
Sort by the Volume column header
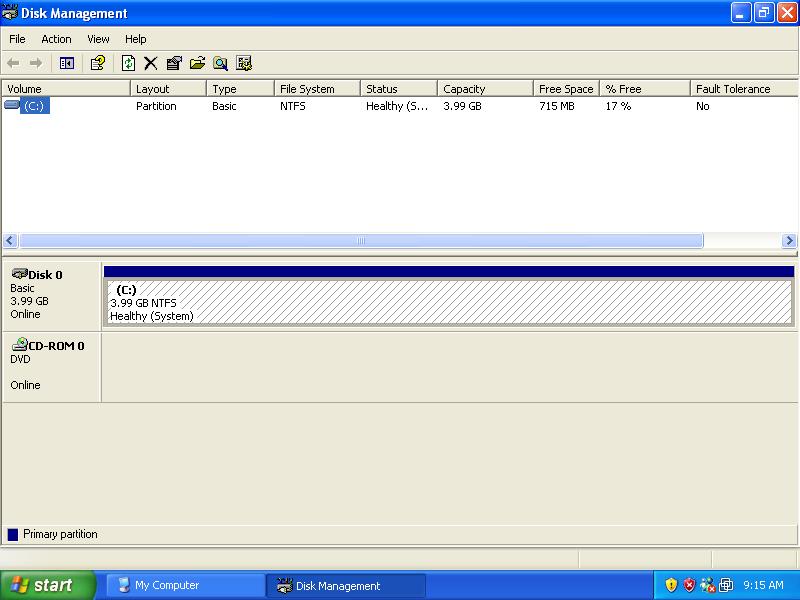tap(66, 89)
